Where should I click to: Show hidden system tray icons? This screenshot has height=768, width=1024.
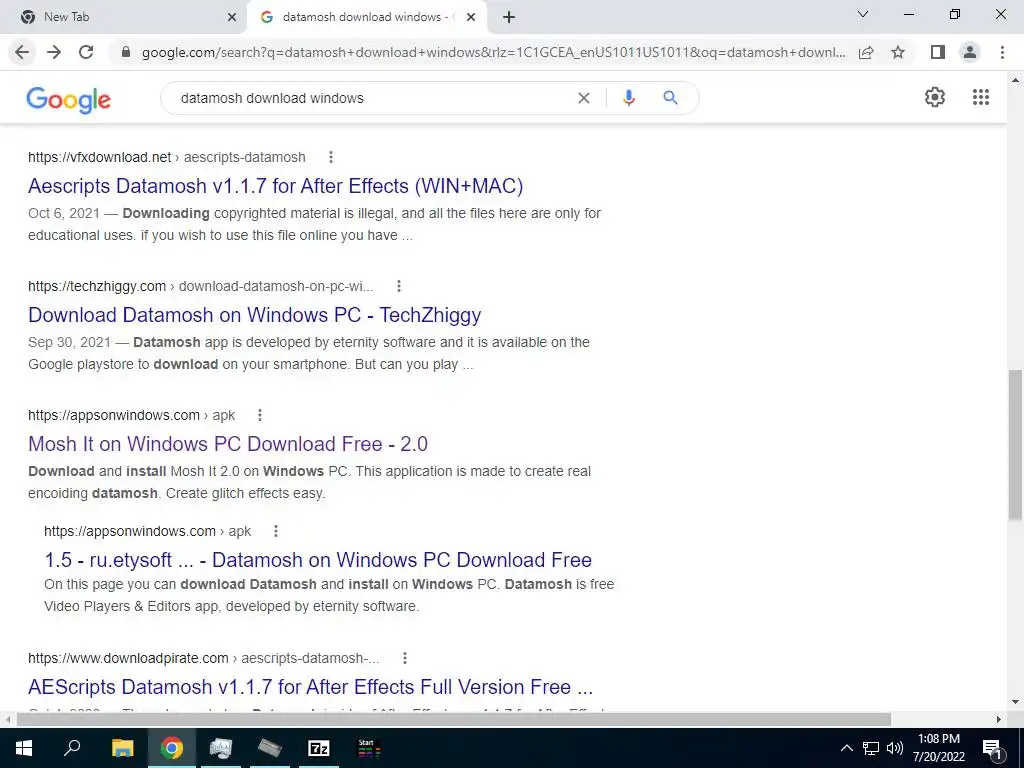coord(846,748)
